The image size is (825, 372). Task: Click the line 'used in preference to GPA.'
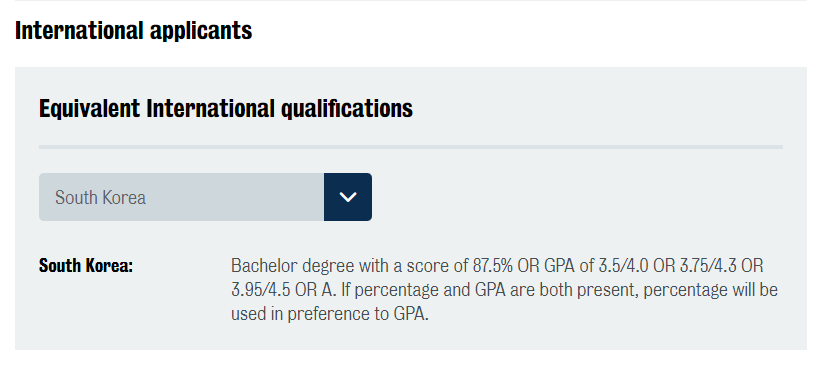tap(330, 314)
